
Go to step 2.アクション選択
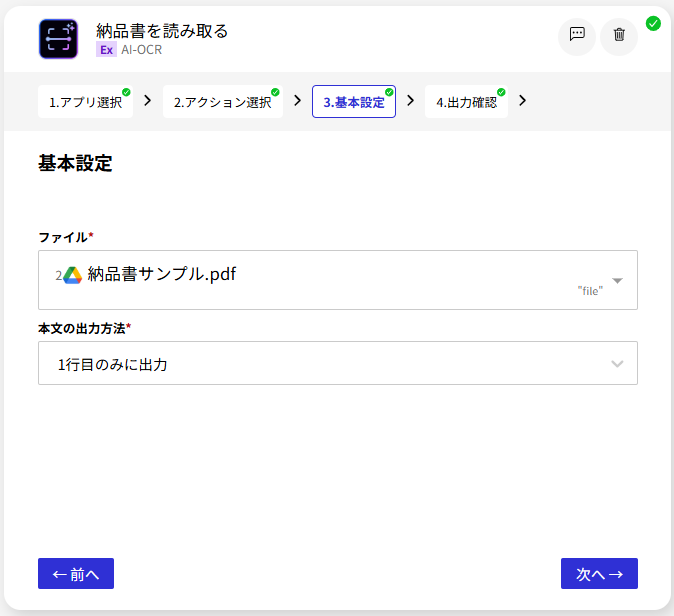point(223,102)
